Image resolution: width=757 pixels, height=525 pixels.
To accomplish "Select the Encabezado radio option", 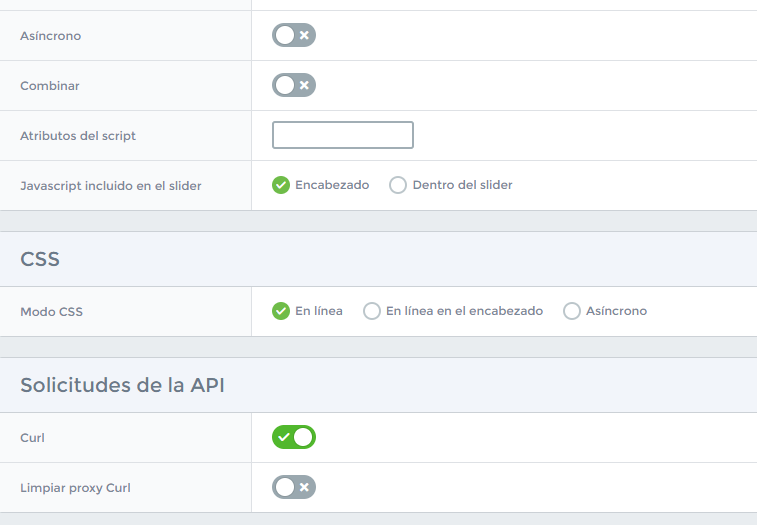I will click(280, 185).
